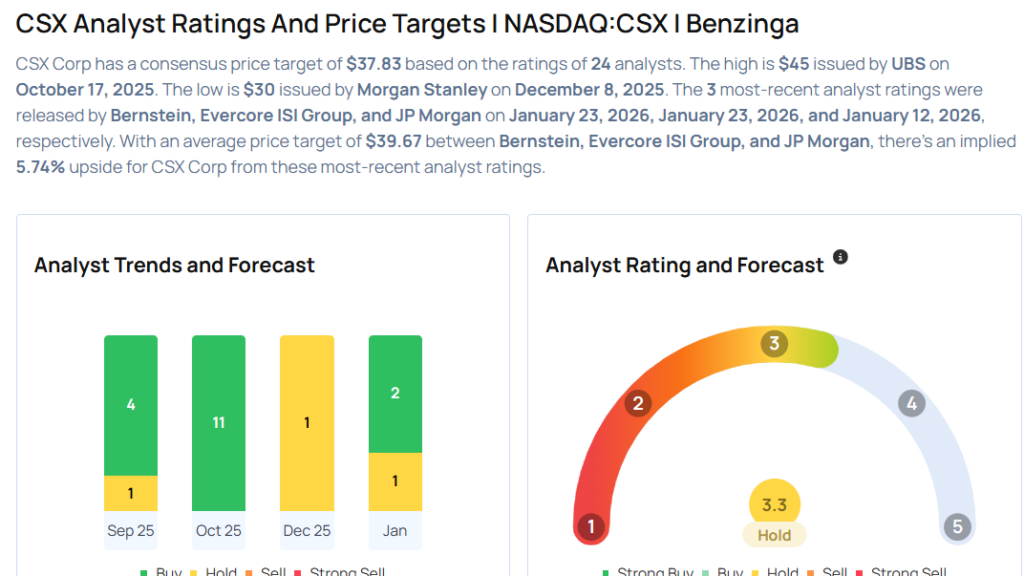
Task: Select the Jan green Buy bar segment
Action: [395, 393]
